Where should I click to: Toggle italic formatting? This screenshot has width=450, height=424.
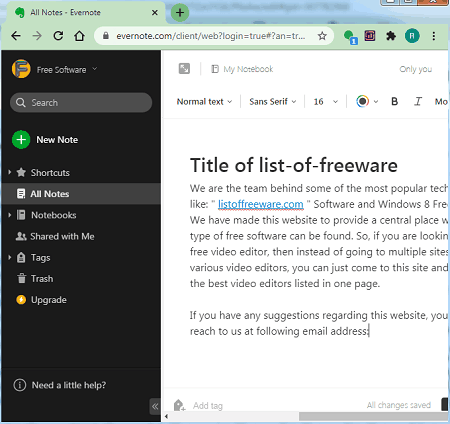(418, 101)
